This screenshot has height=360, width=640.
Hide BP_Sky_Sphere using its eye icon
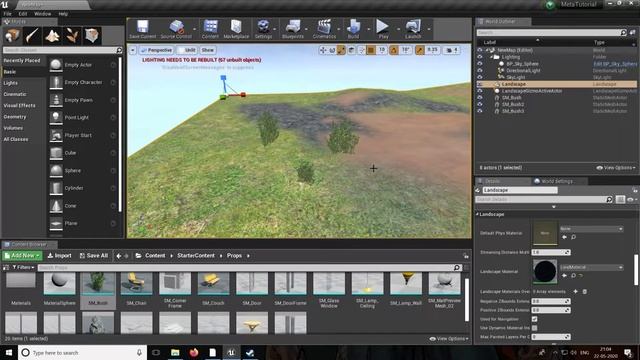point(480,64)
